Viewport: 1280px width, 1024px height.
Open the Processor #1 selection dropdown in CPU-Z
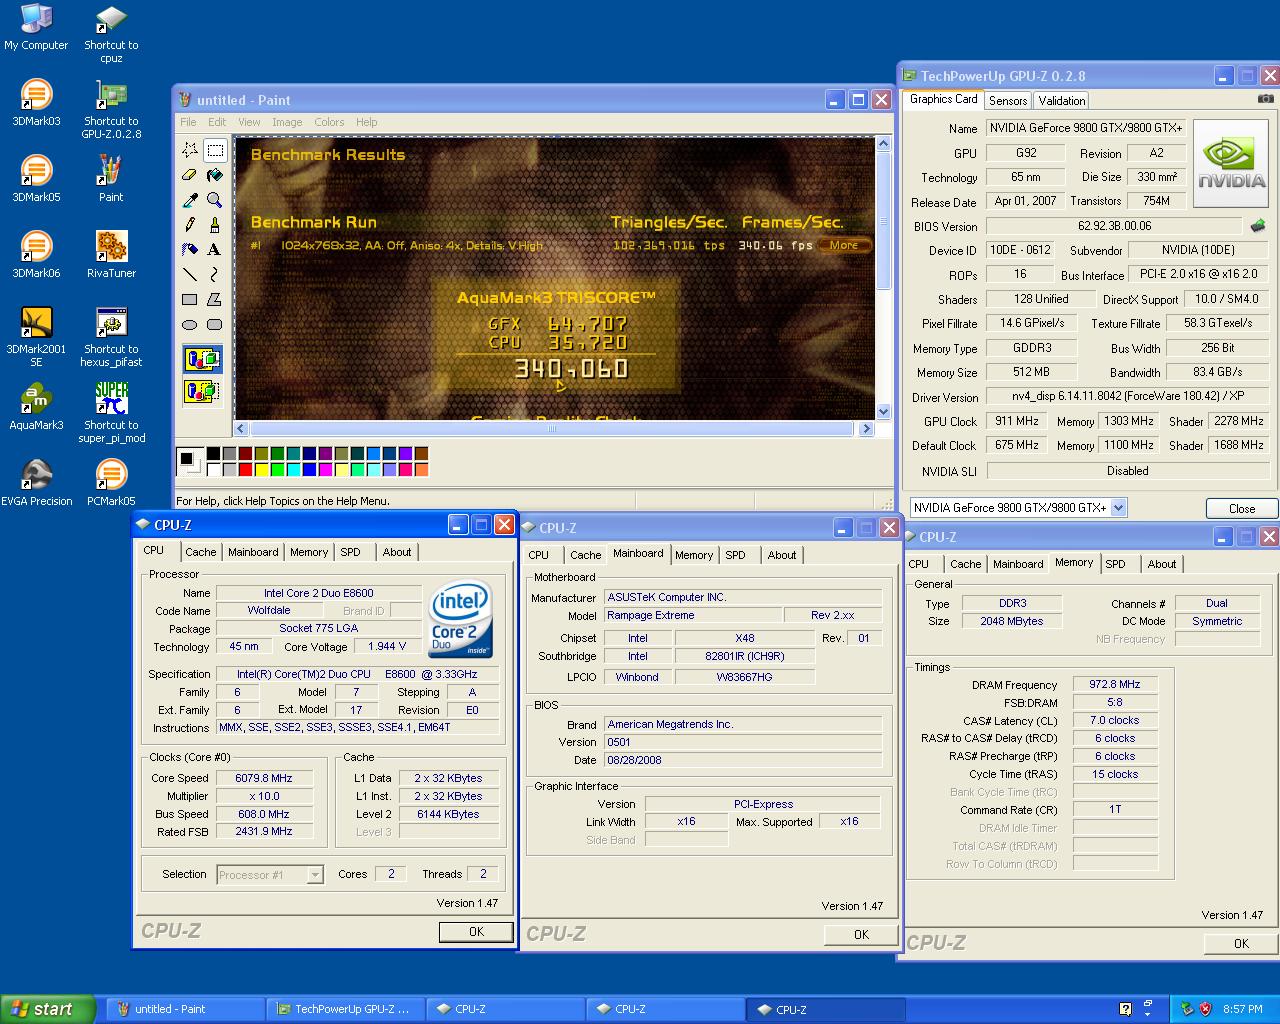coord(315,875)
